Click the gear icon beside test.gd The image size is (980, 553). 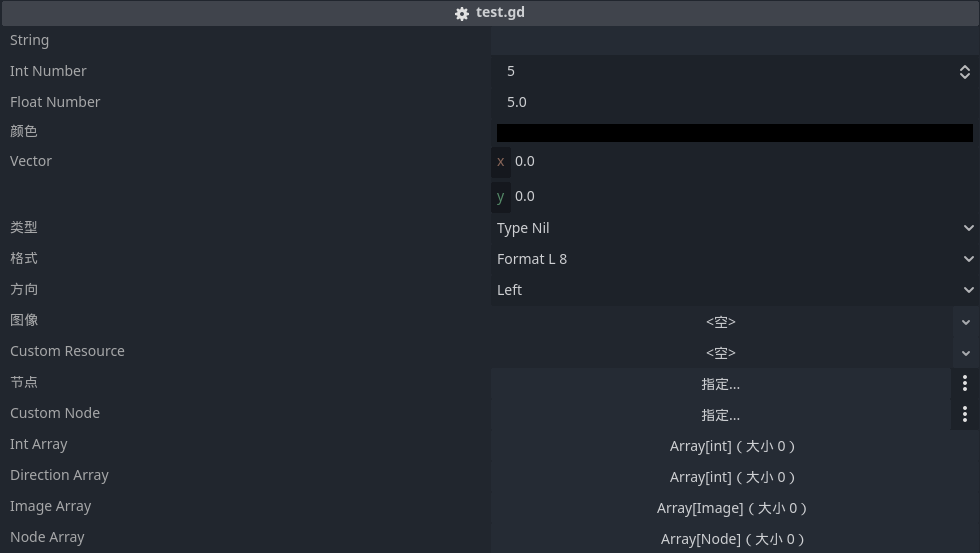coord(461,14)
